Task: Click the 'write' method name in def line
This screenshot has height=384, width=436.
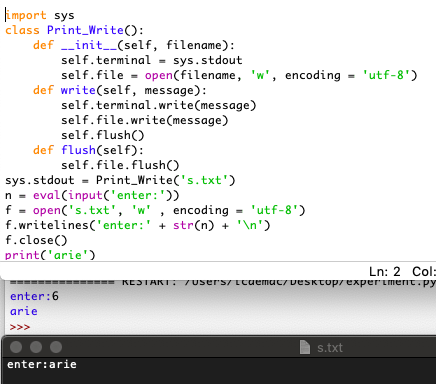Action: pyautogui.click(x=78, y=90)
